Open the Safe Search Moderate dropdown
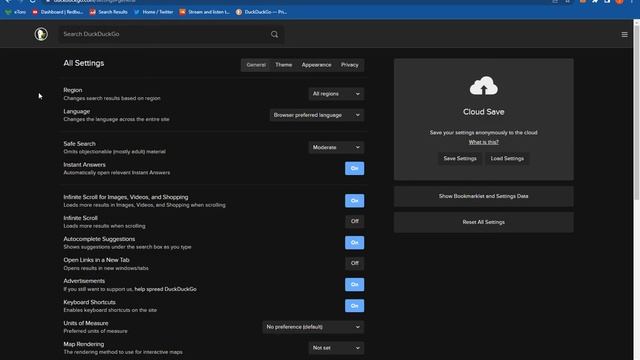 pyautogui.click(x=336, y=147)
